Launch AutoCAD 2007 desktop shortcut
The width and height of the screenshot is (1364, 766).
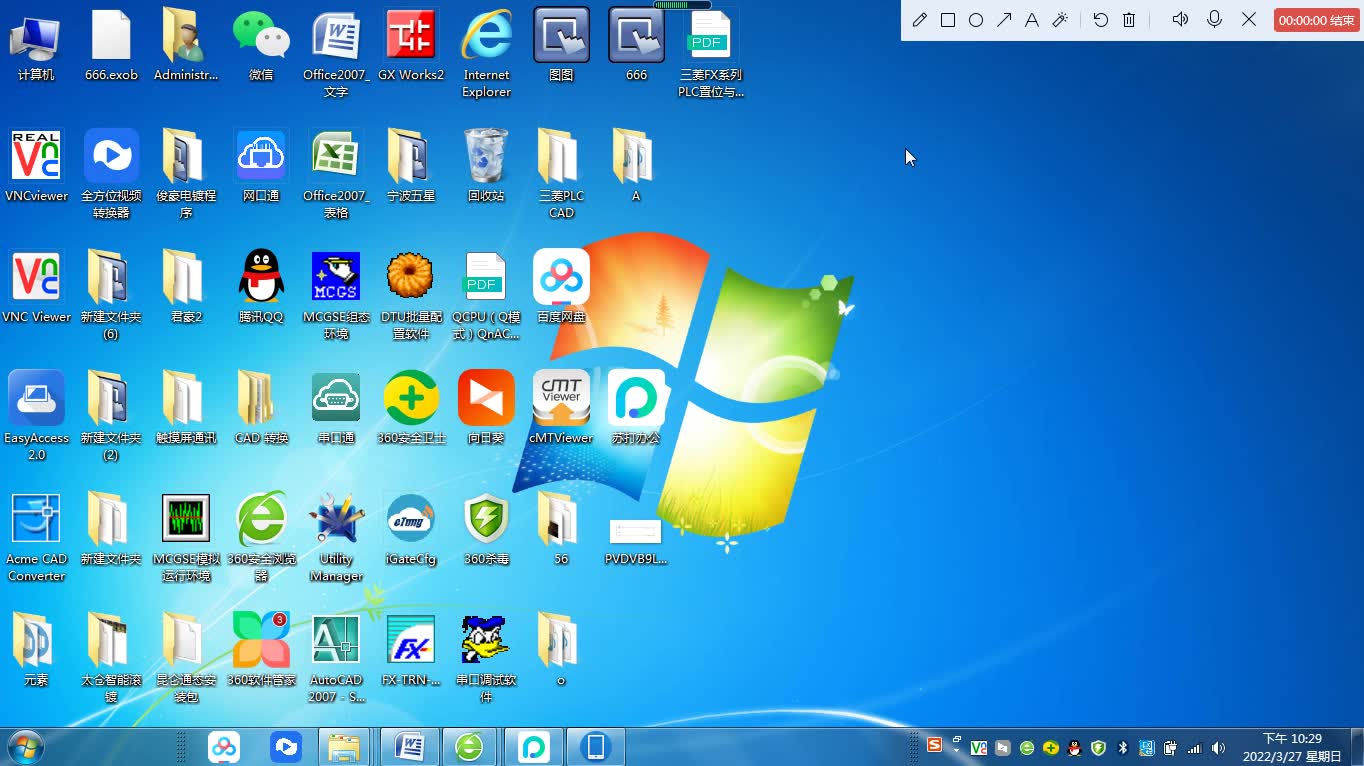[336, 658]
